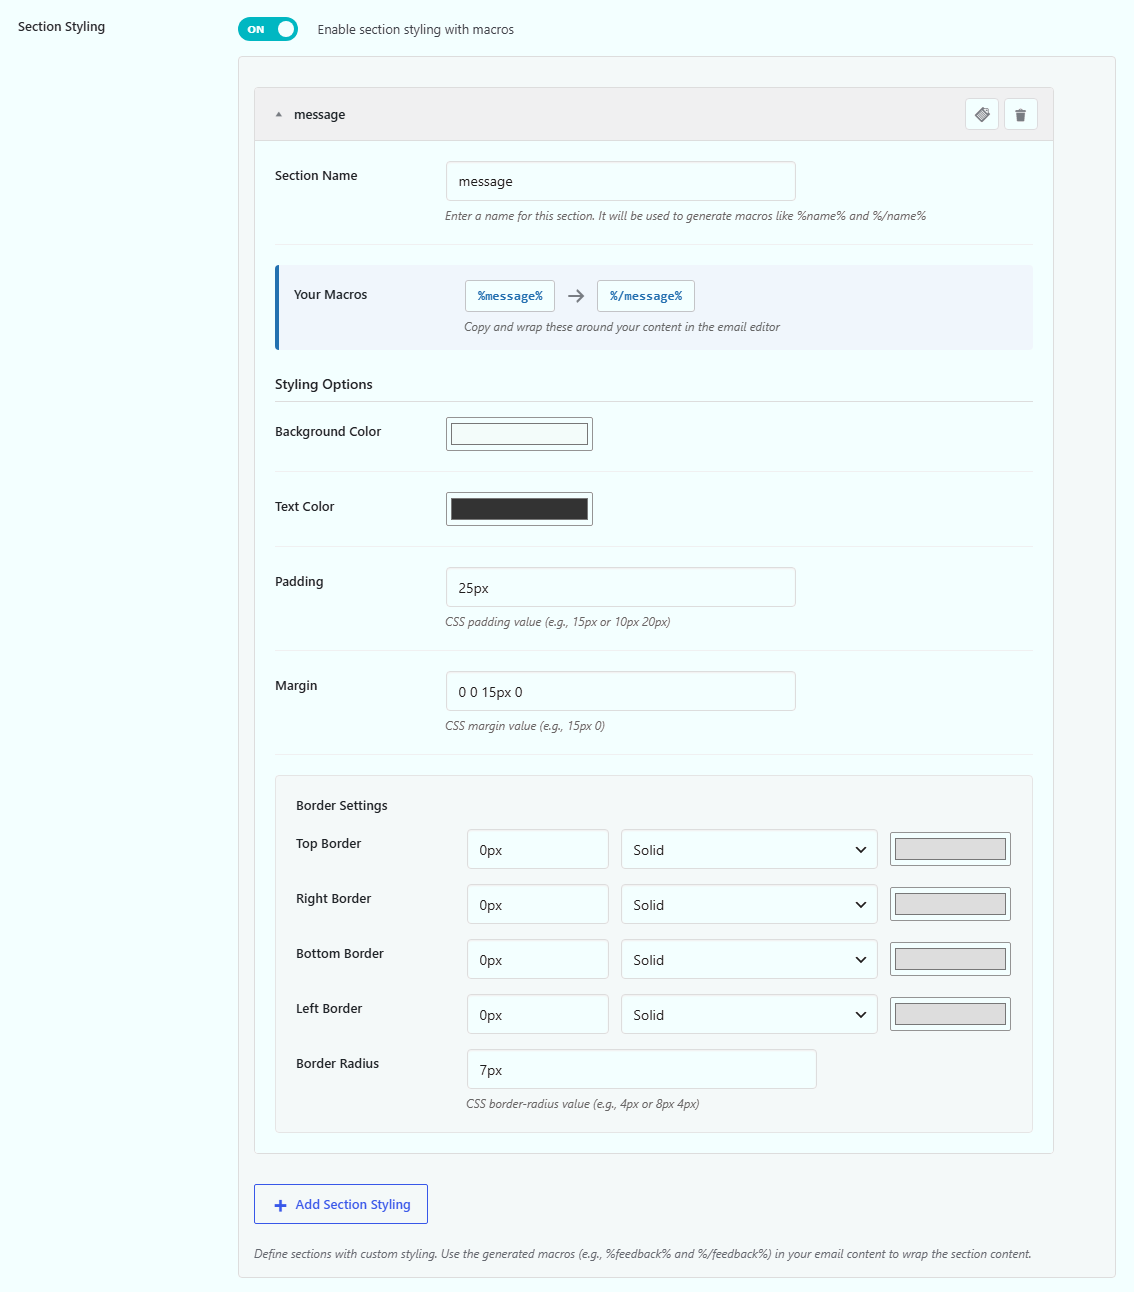Turn off the Section Styling toggle
Screen dimensions: 1134x1292
(268, 29)
